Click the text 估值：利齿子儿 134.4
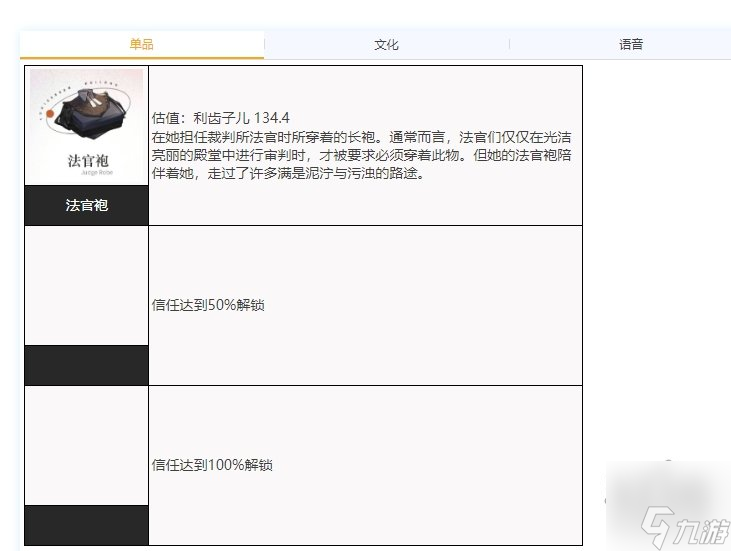731x551 pixels. (x=221, y=118)
